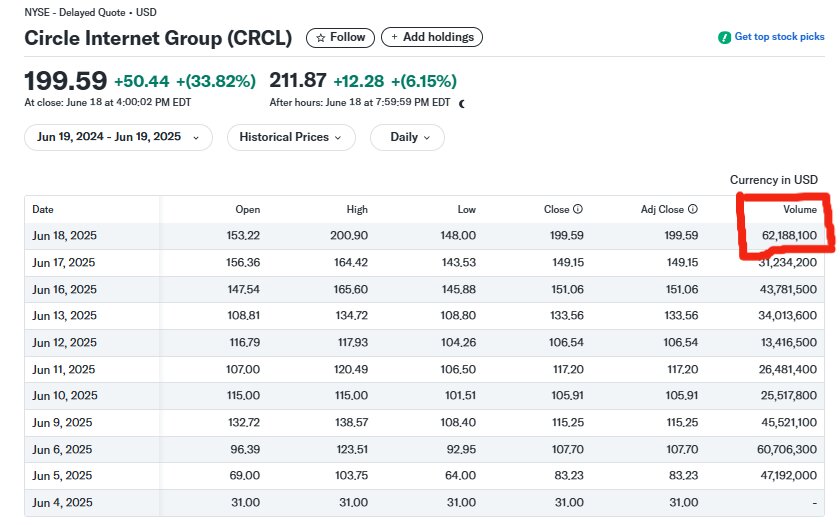Click the open price 107.00
Screen dimensions: 840x525
(243, 369)
